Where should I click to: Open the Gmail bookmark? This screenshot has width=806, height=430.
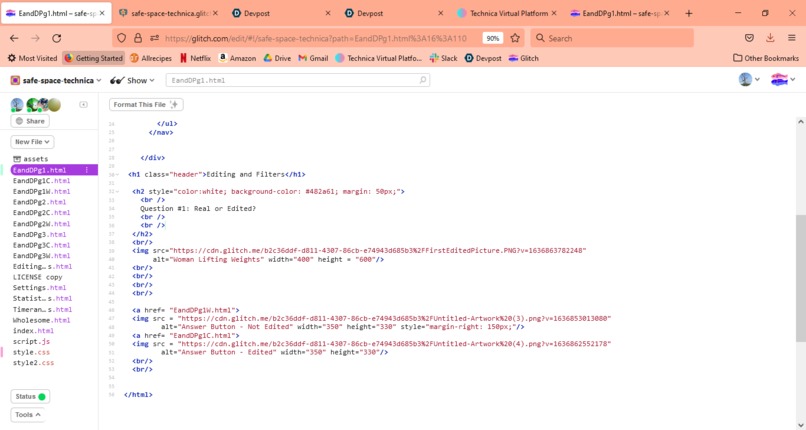[313, 58]
